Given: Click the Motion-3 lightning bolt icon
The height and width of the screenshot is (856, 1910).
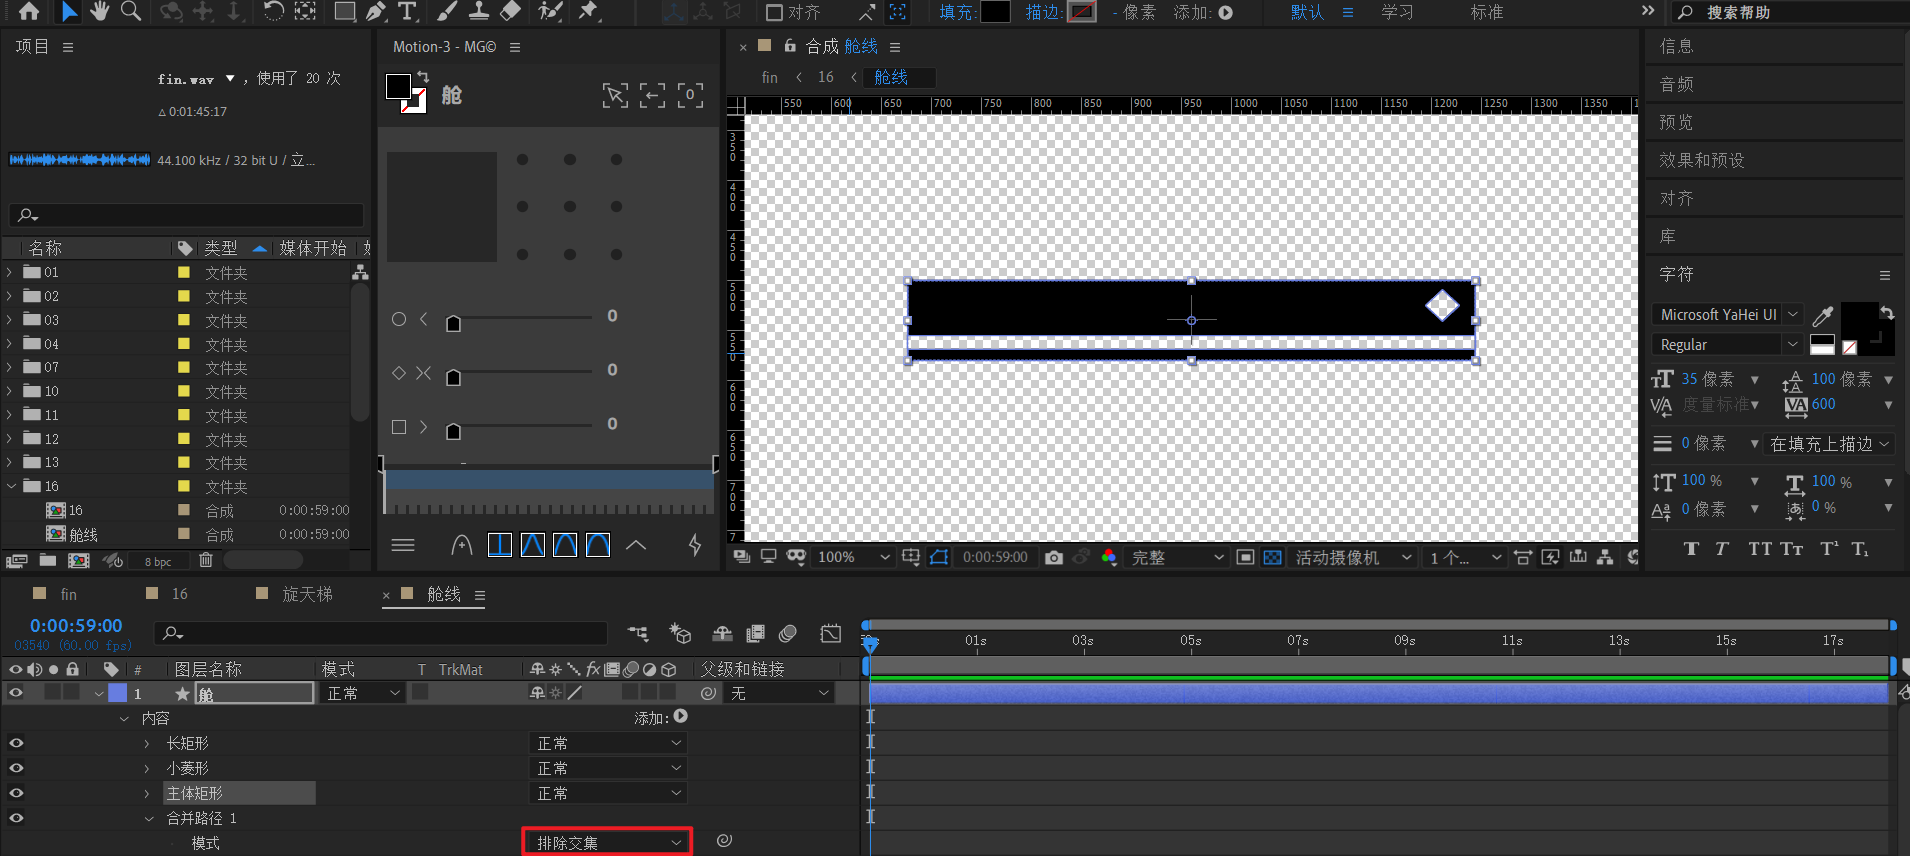Looking at the screenshot, I should click(695, 545).
